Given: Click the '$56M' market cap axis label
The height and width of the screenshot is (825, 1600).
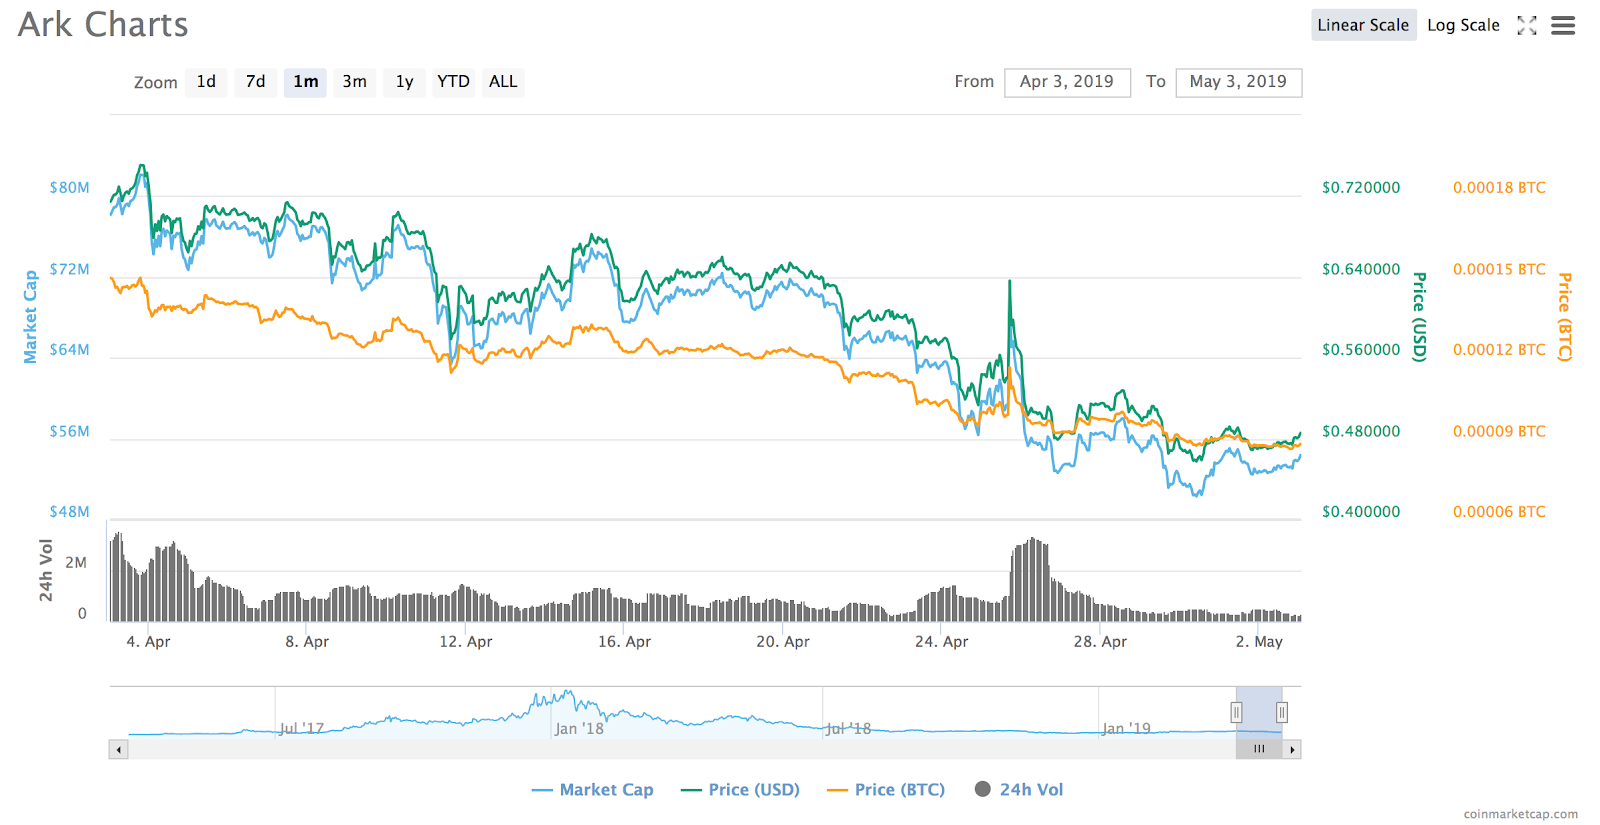Looking at the screenshot, I should coord(70,432).
